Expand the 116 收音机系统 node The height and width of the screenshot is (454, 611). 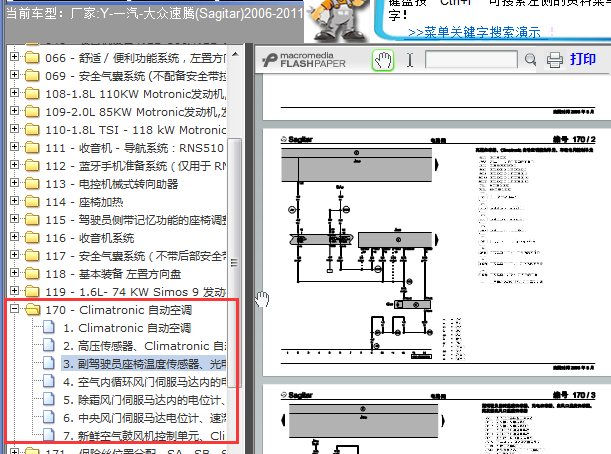(14, 237)
